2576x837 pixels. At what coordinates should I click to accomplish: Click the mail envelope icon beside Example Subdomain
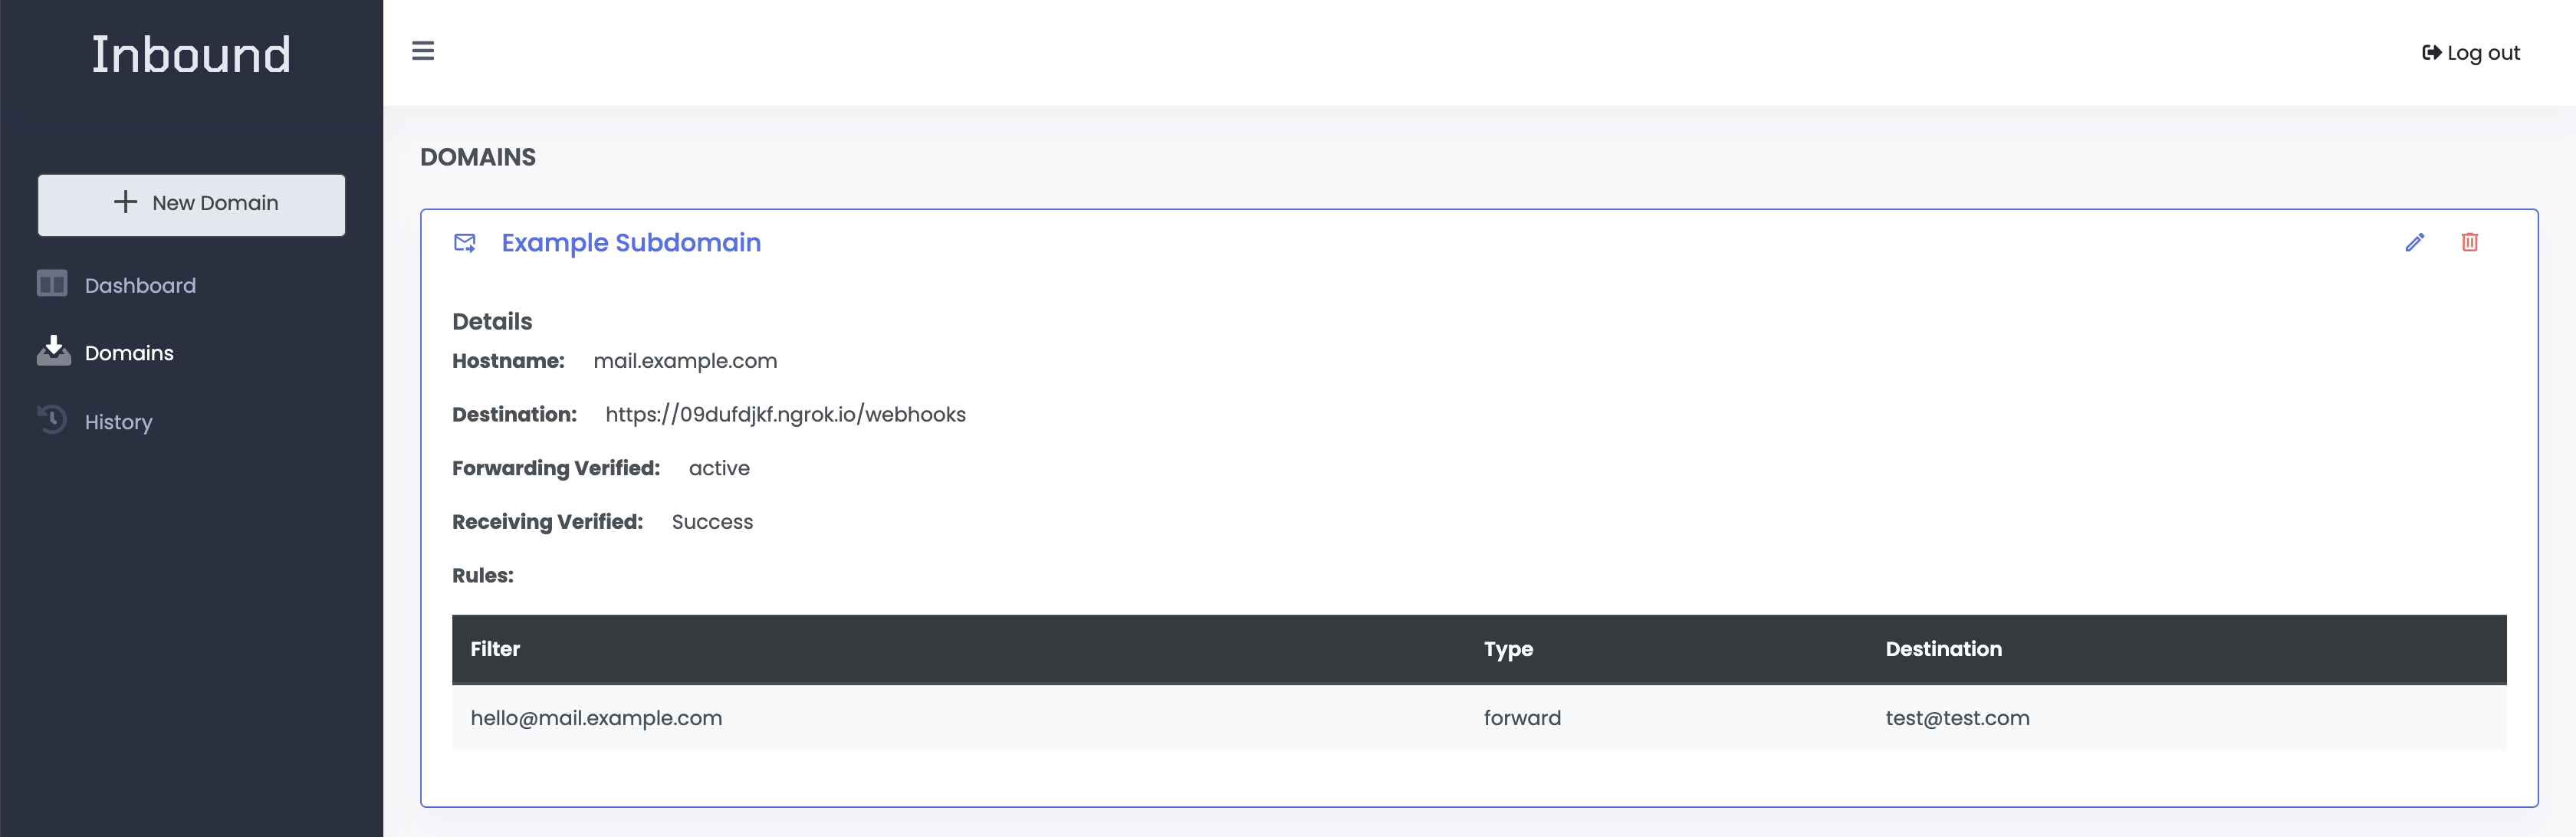465,243
